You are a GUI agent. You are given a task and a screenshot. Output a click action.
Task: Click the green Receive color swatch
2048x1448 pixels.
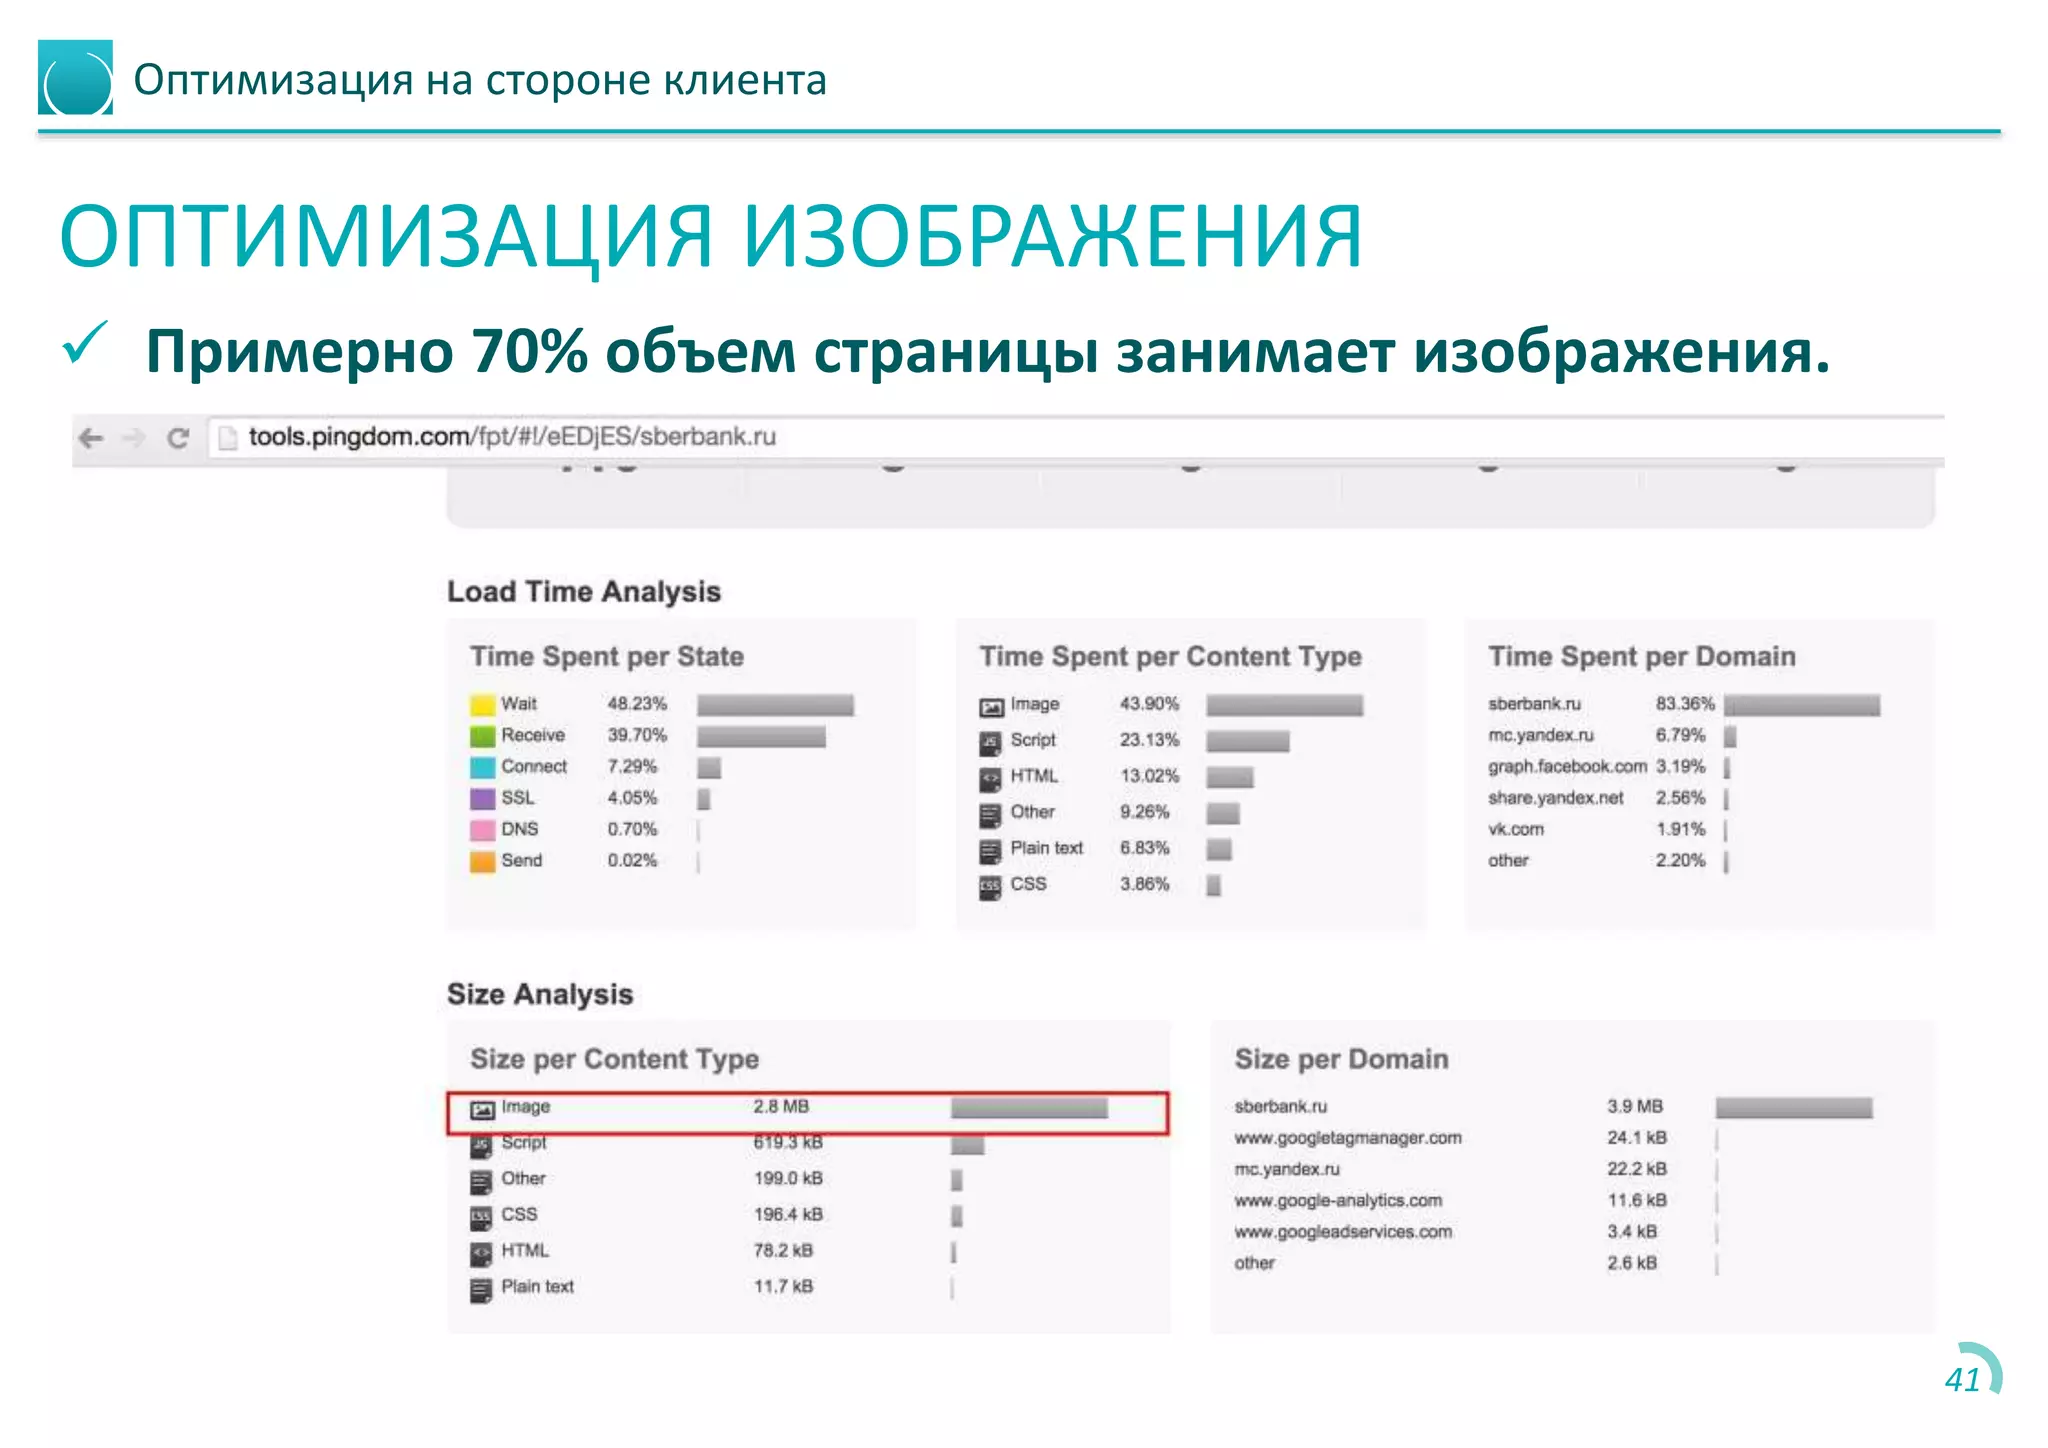pos(483,736)
